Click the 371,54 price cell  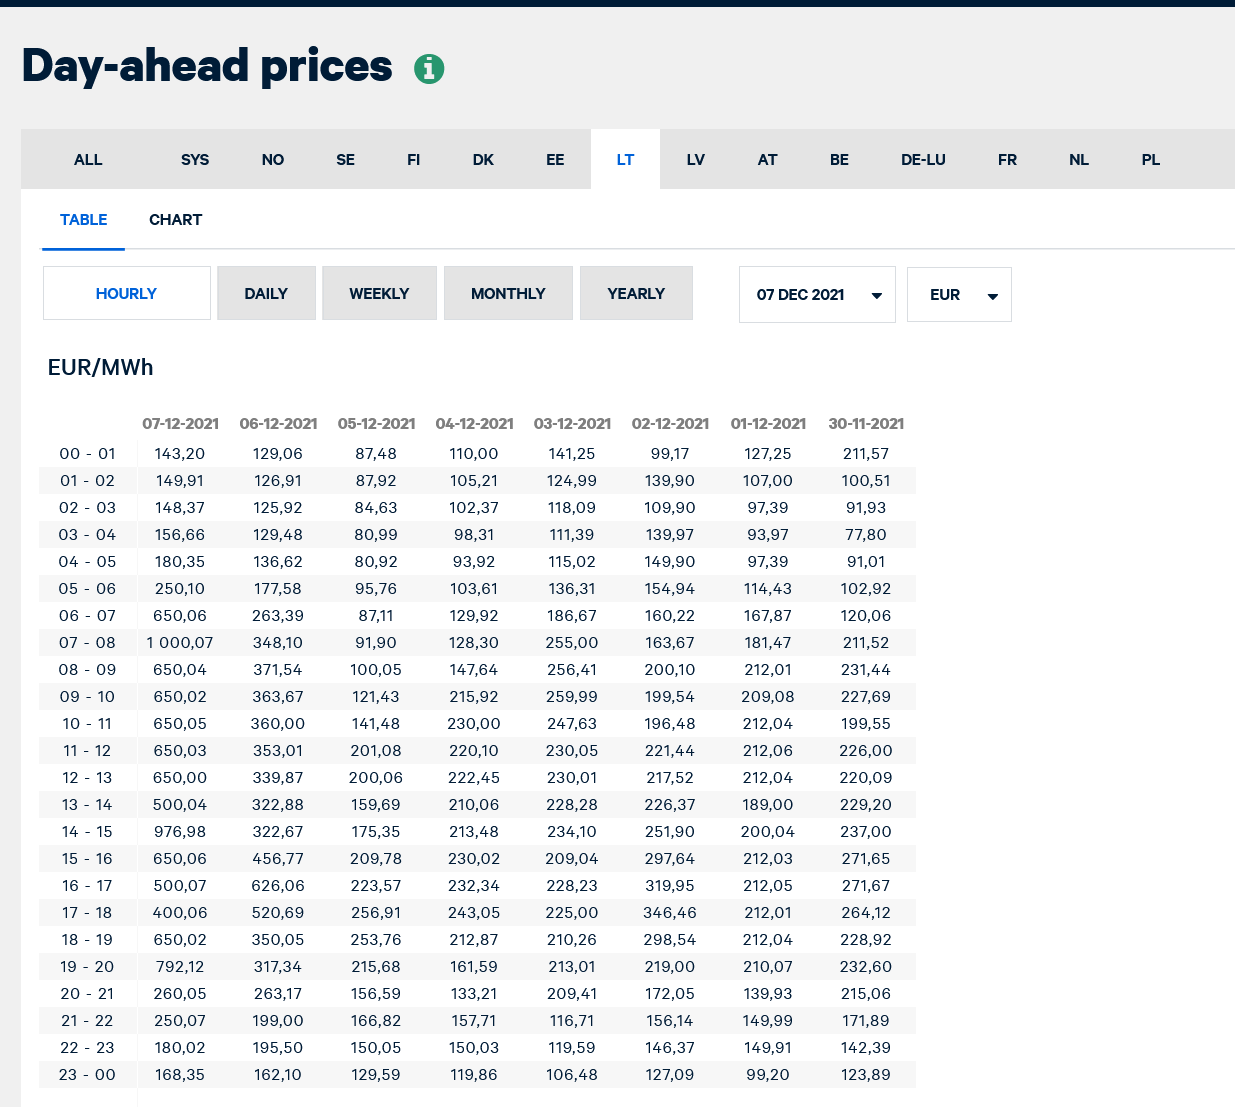pos(278,670)
